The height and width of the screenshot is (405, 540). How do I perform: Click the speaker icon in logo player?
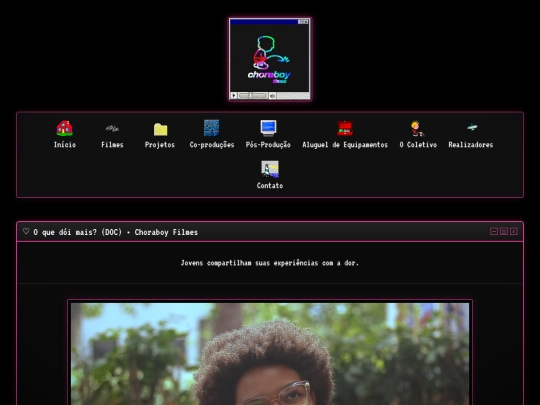pos(272,95)
